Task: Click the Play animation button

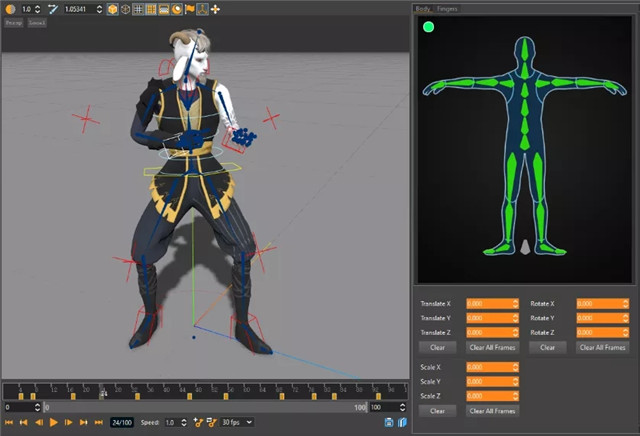Action: (53, 423)
